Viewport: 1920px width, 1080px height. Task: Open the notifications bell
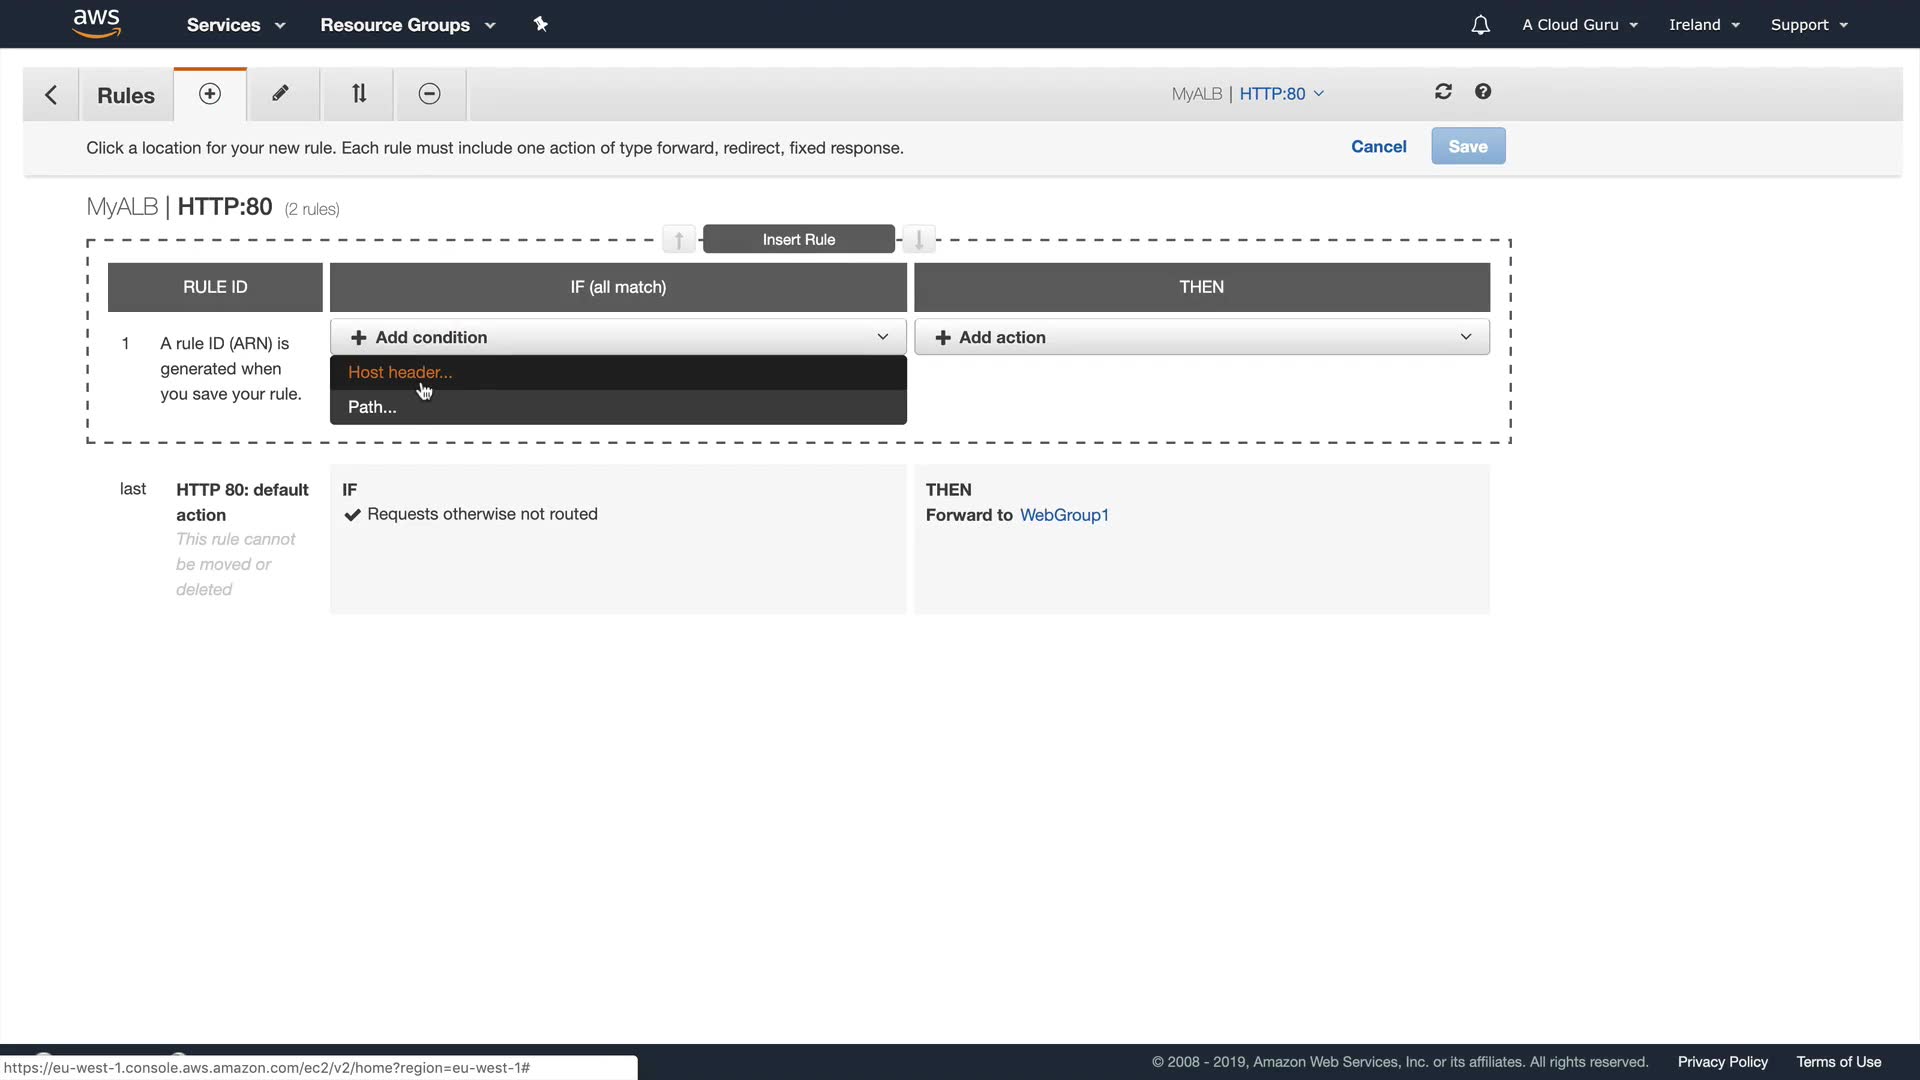coord(1480,25)
